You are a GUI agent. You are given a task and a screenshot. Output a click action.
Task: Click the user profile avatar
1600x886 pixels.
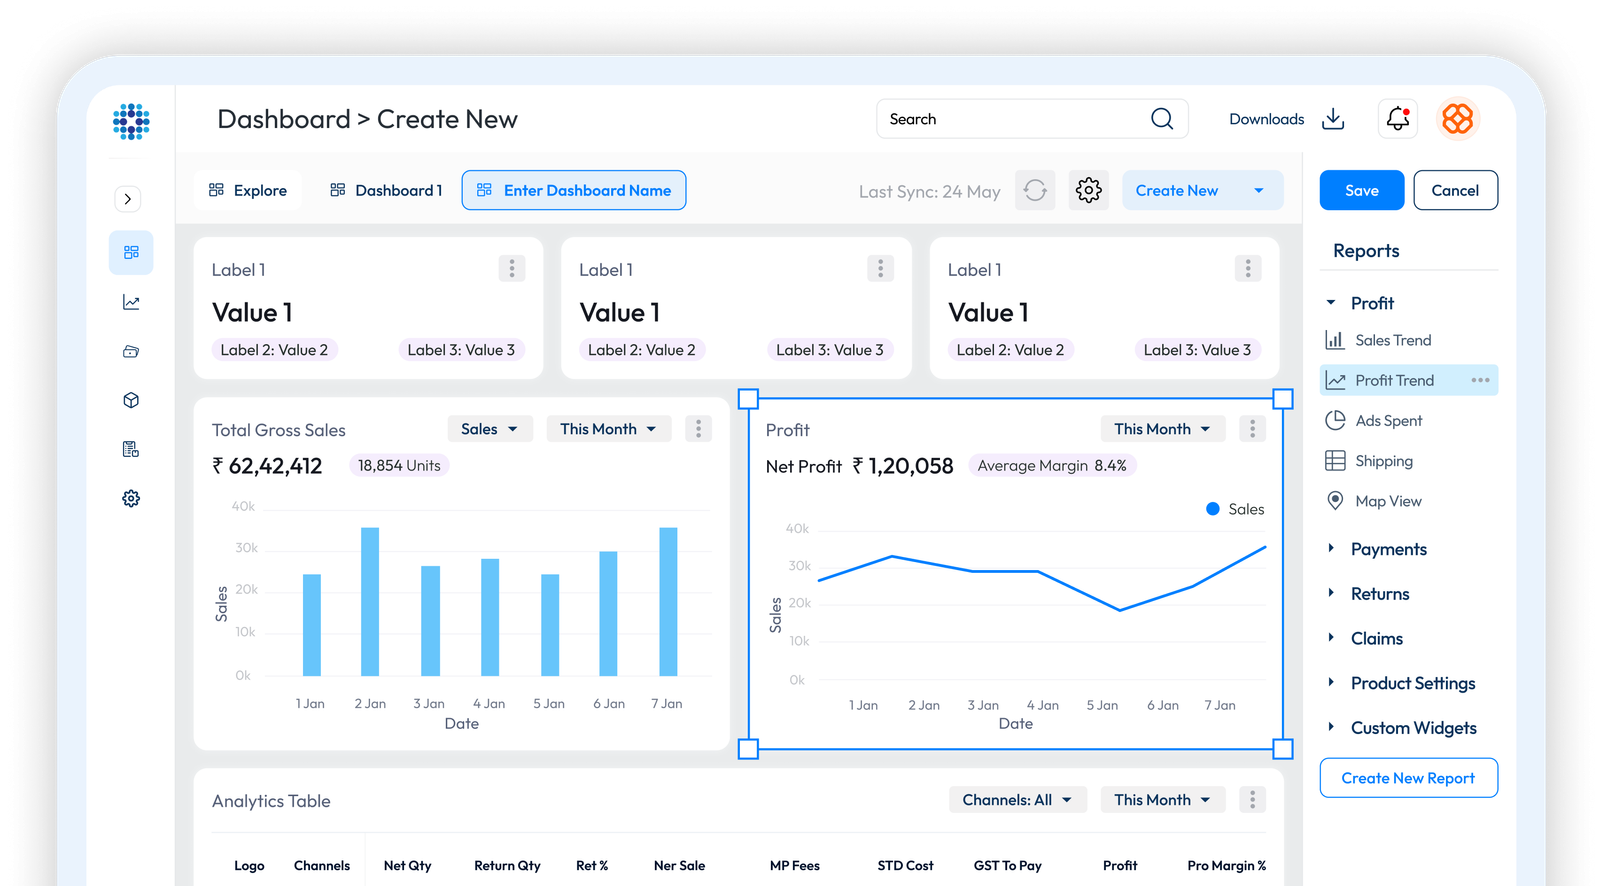[x=1457, y=119]
